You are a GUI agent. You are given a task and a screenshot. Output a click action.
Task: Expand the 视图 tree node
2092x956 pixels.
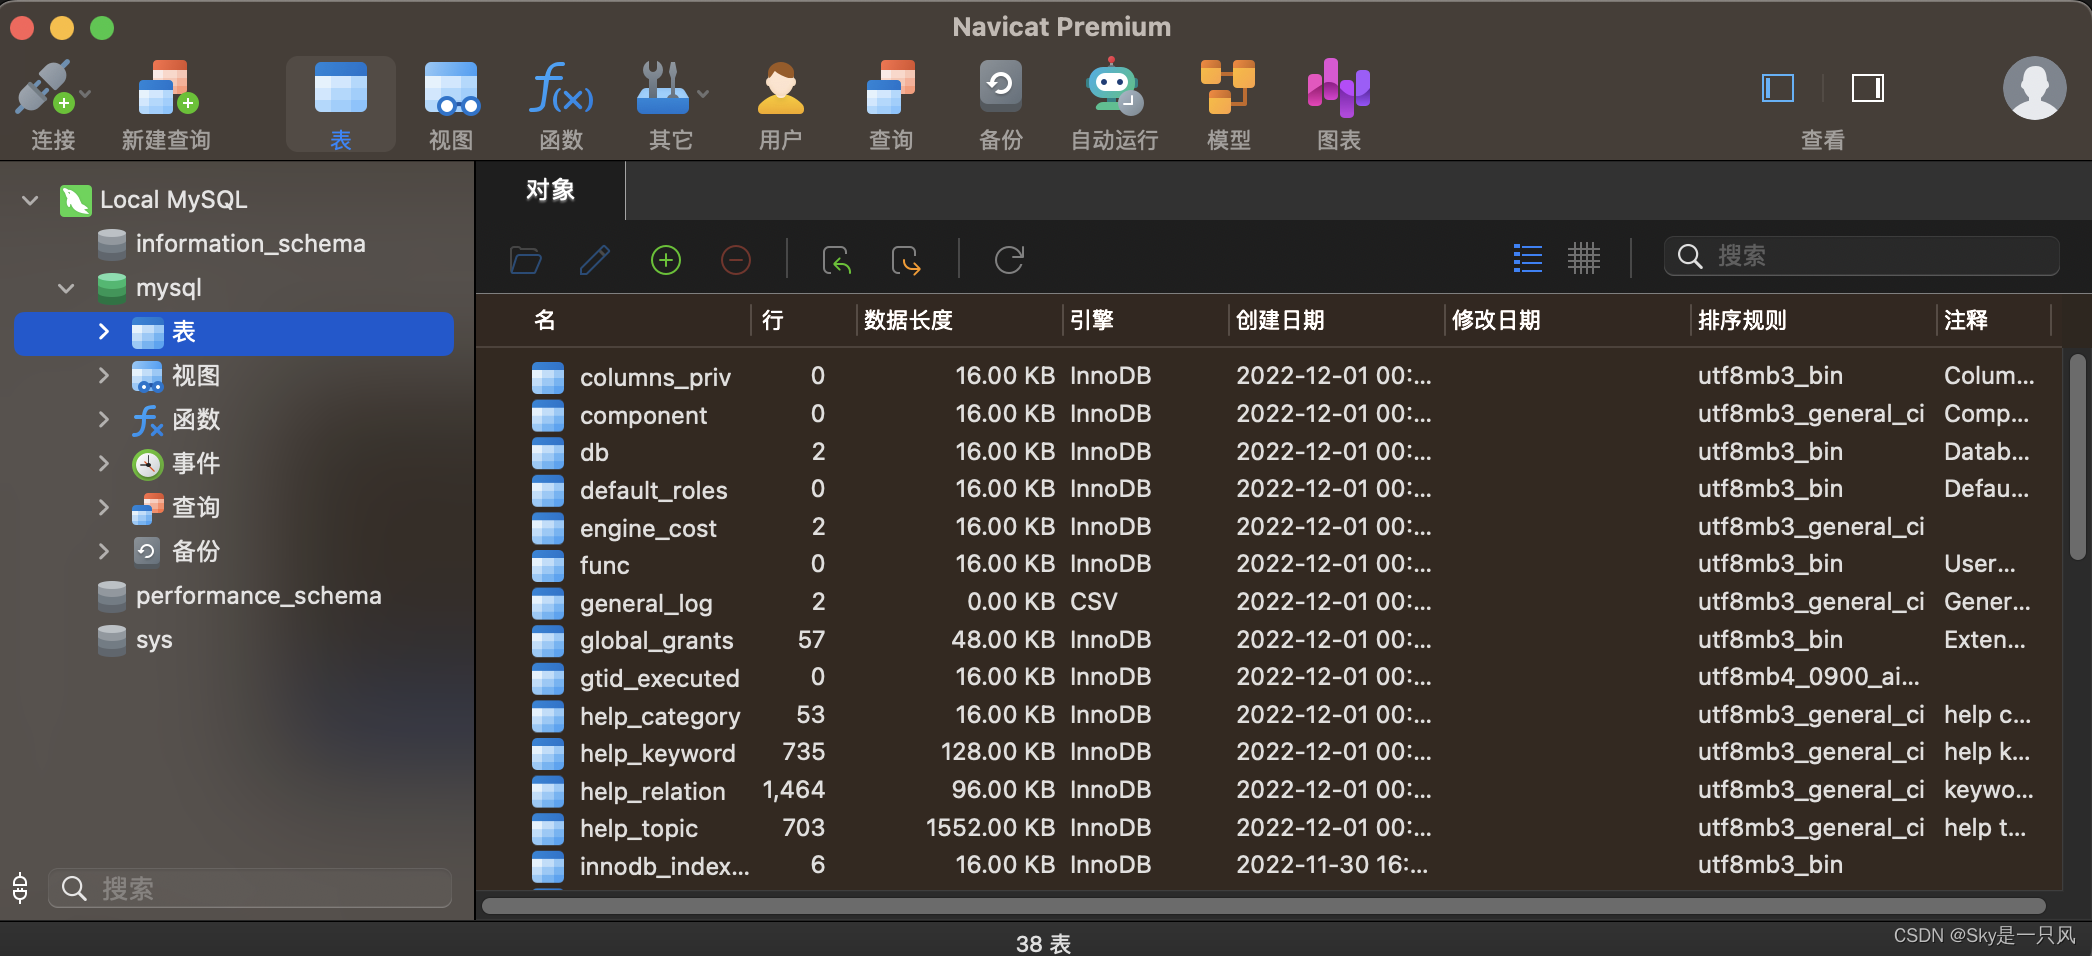point(103,376)
